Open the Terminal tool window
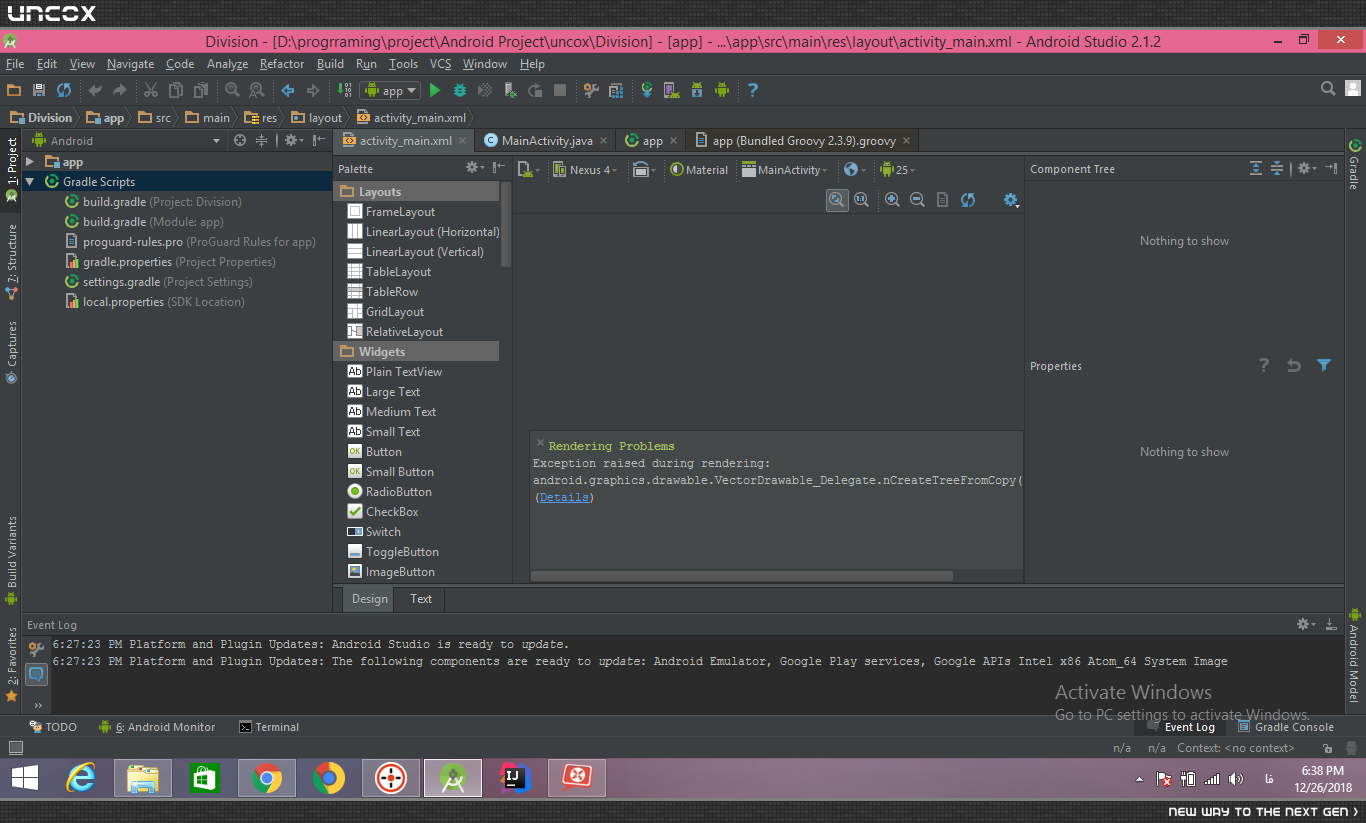Screen dimensions: 1366x823 tap(269, 727)
